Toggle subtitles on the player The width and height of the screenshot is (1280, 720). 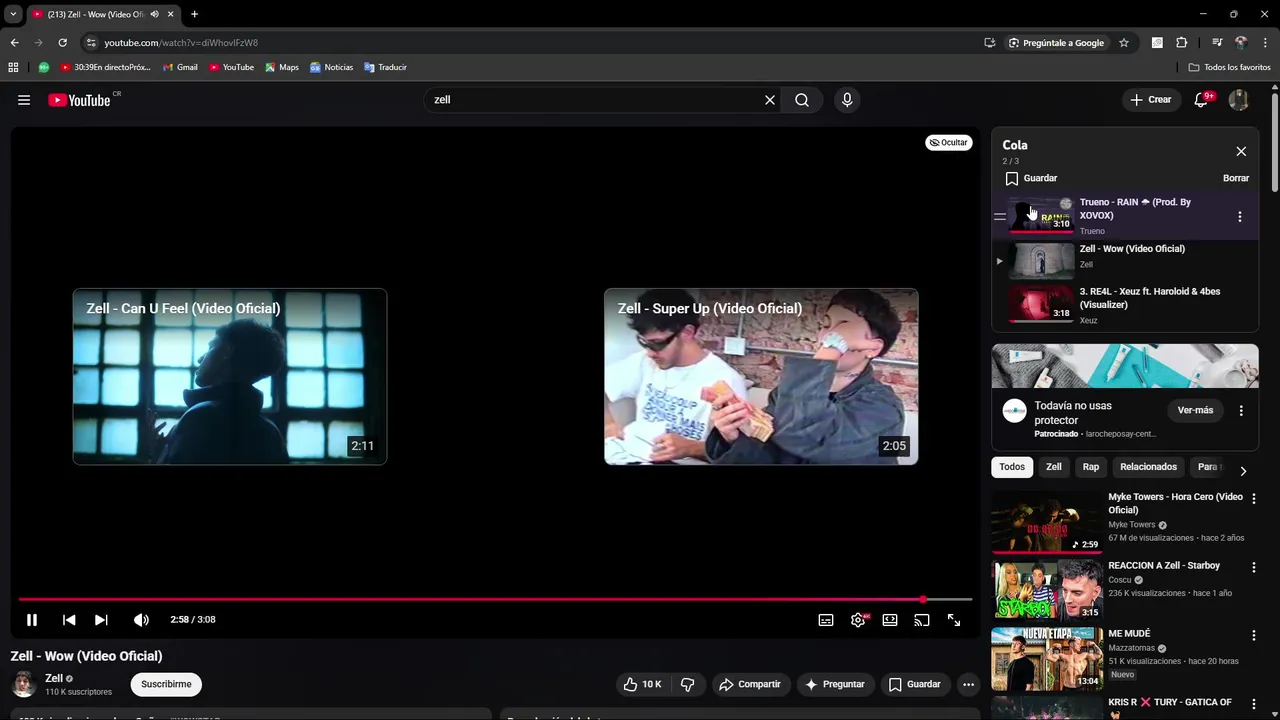[x=826, y=620]
